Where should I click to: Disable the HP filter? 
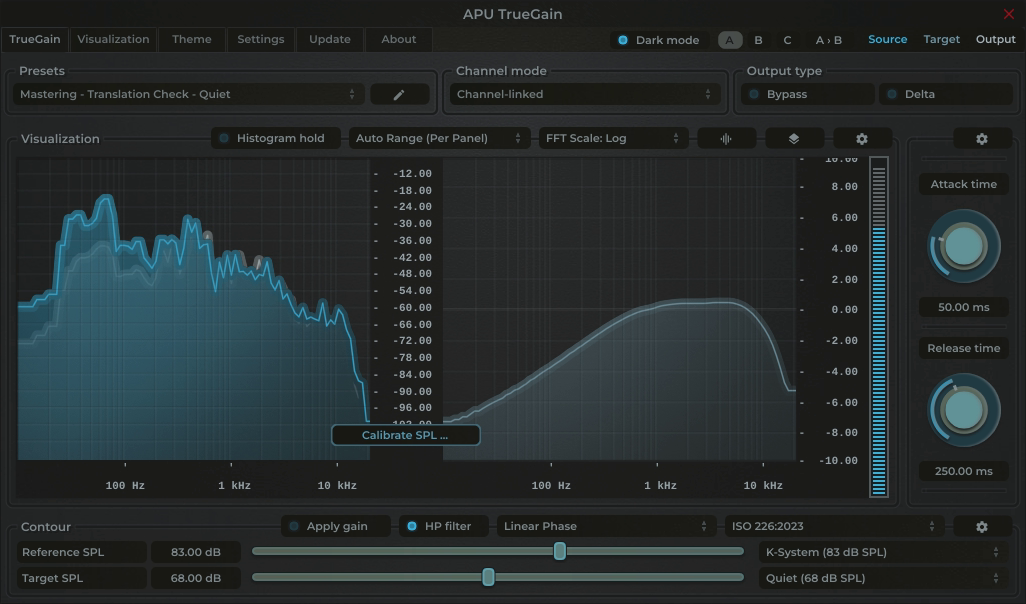443,526
